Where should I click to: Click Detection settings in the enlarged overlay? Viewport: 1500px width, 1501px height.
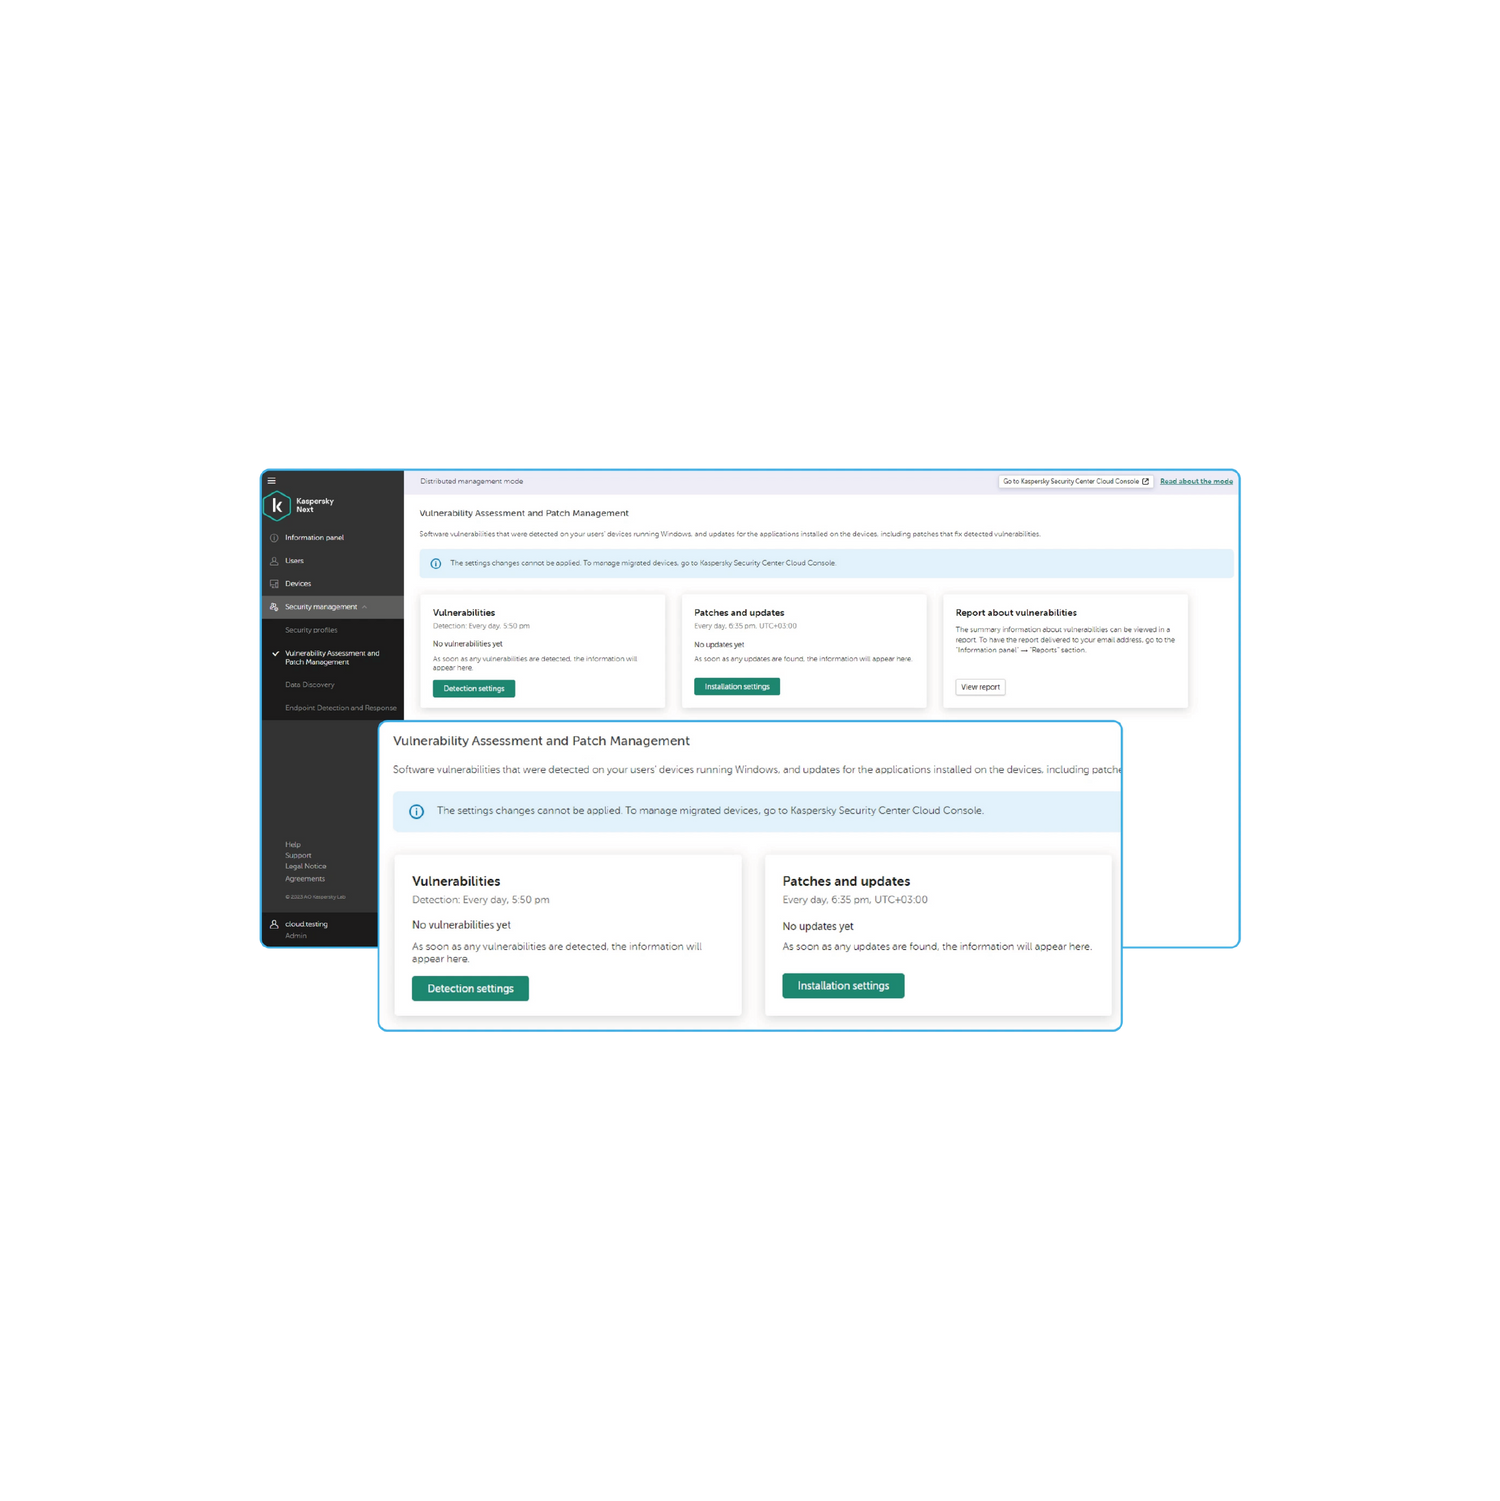[470, 988]
